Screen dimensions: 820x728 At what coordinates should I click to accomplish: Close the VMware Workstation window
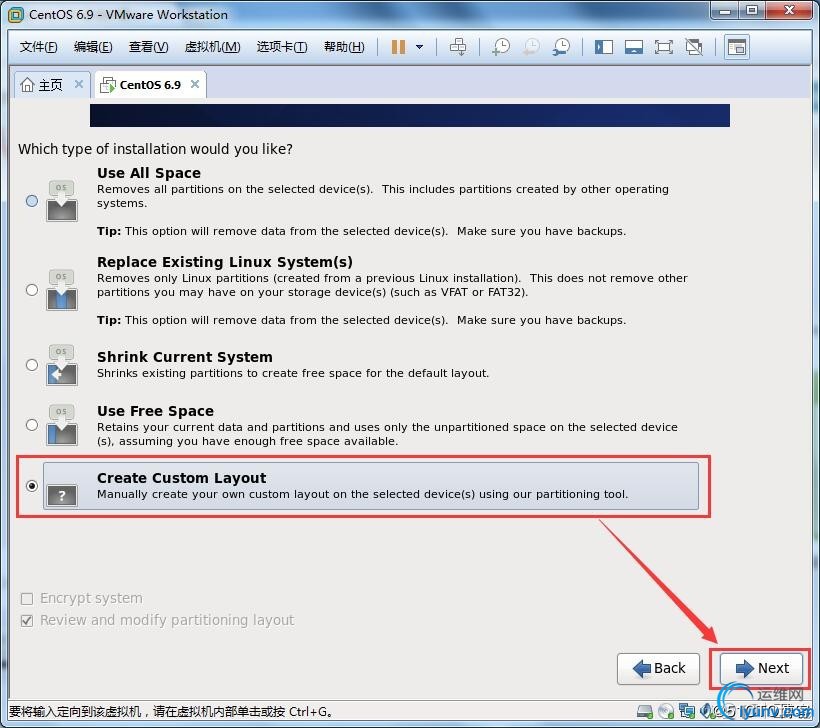click(789, 11)
